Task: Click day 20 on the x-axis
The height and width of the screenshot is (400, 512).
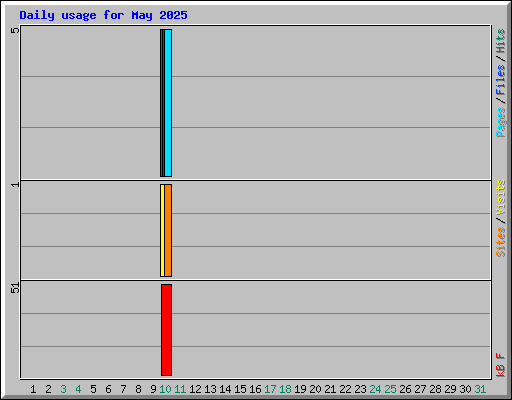Action: (315, 389)
